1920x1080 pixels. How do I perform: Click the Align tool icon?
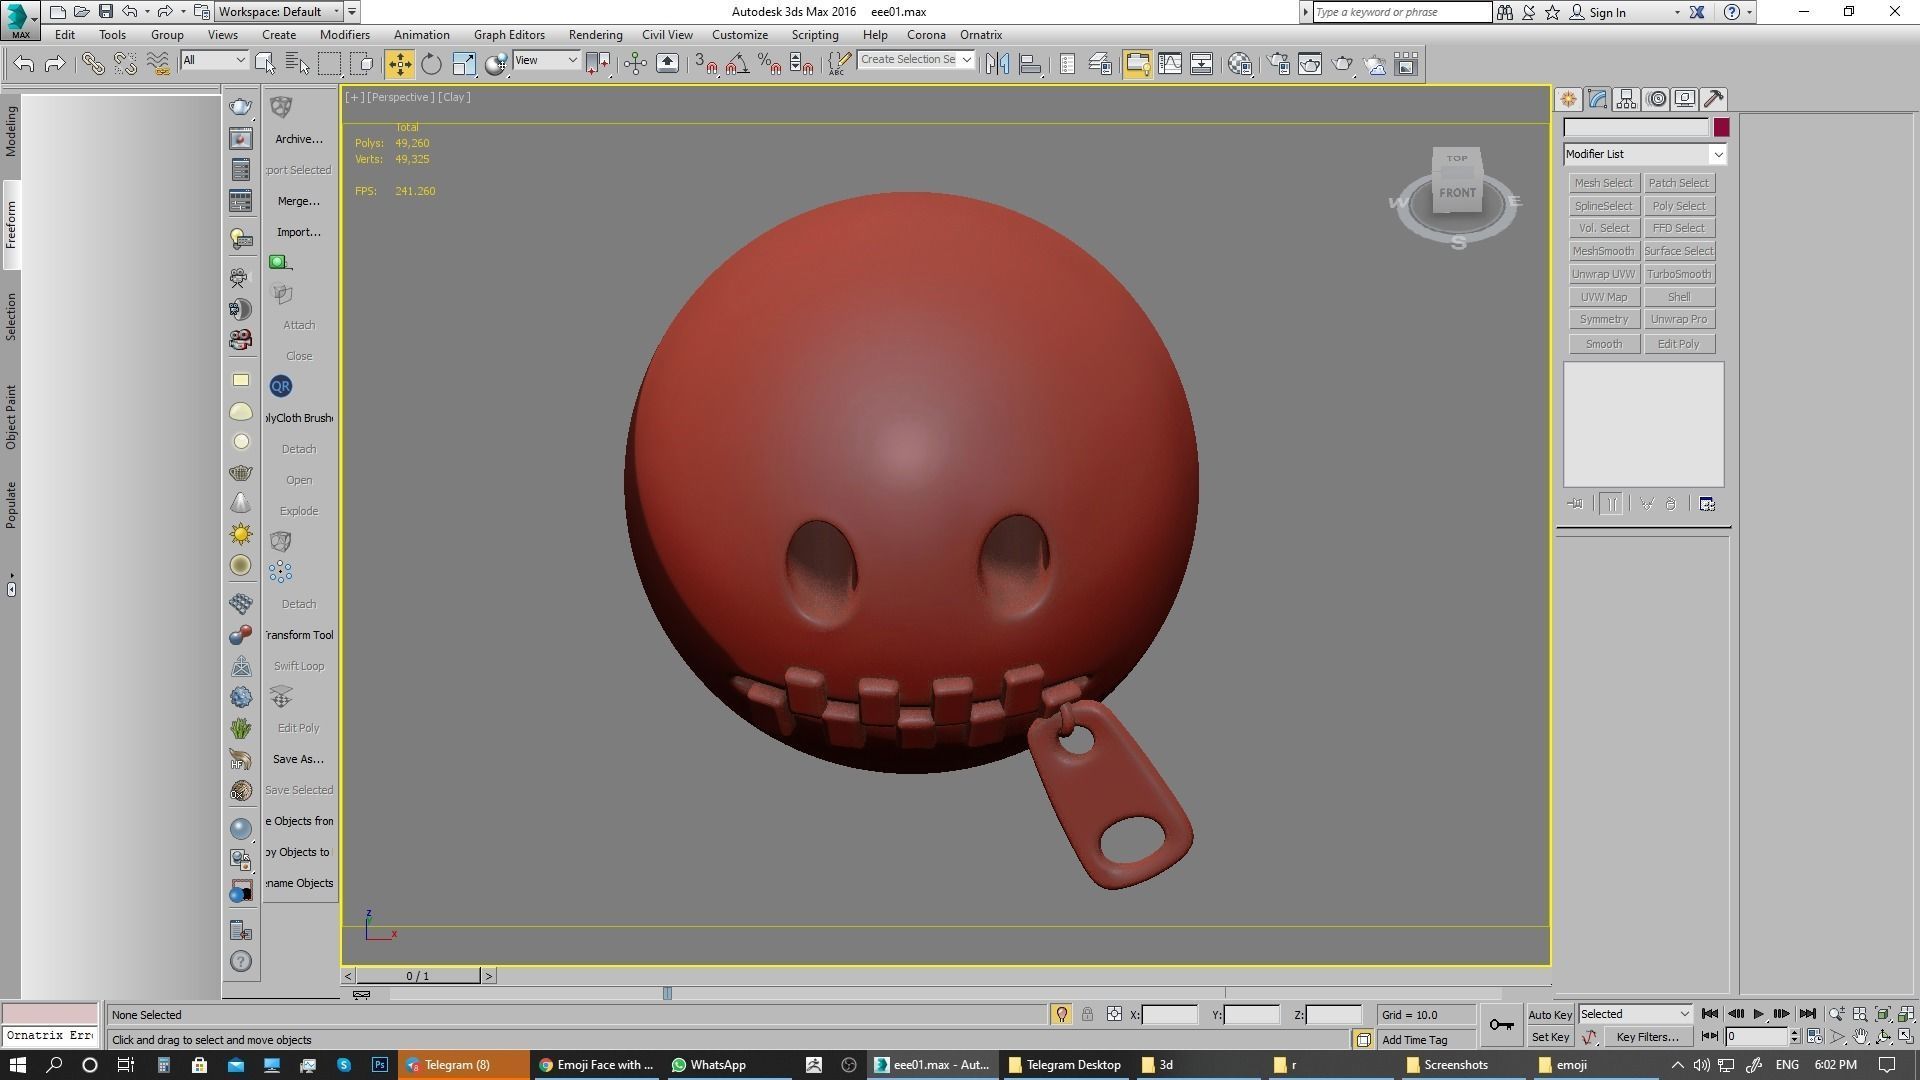pos(1030,64)
